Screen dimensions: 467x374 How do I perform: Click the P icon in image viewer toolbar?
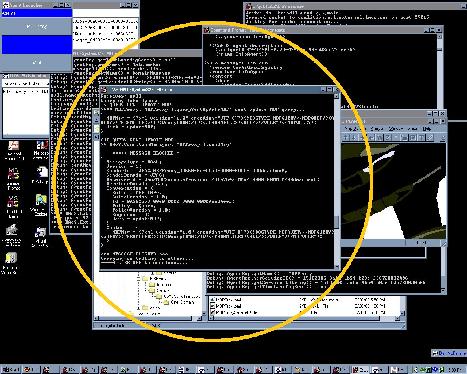413,137
